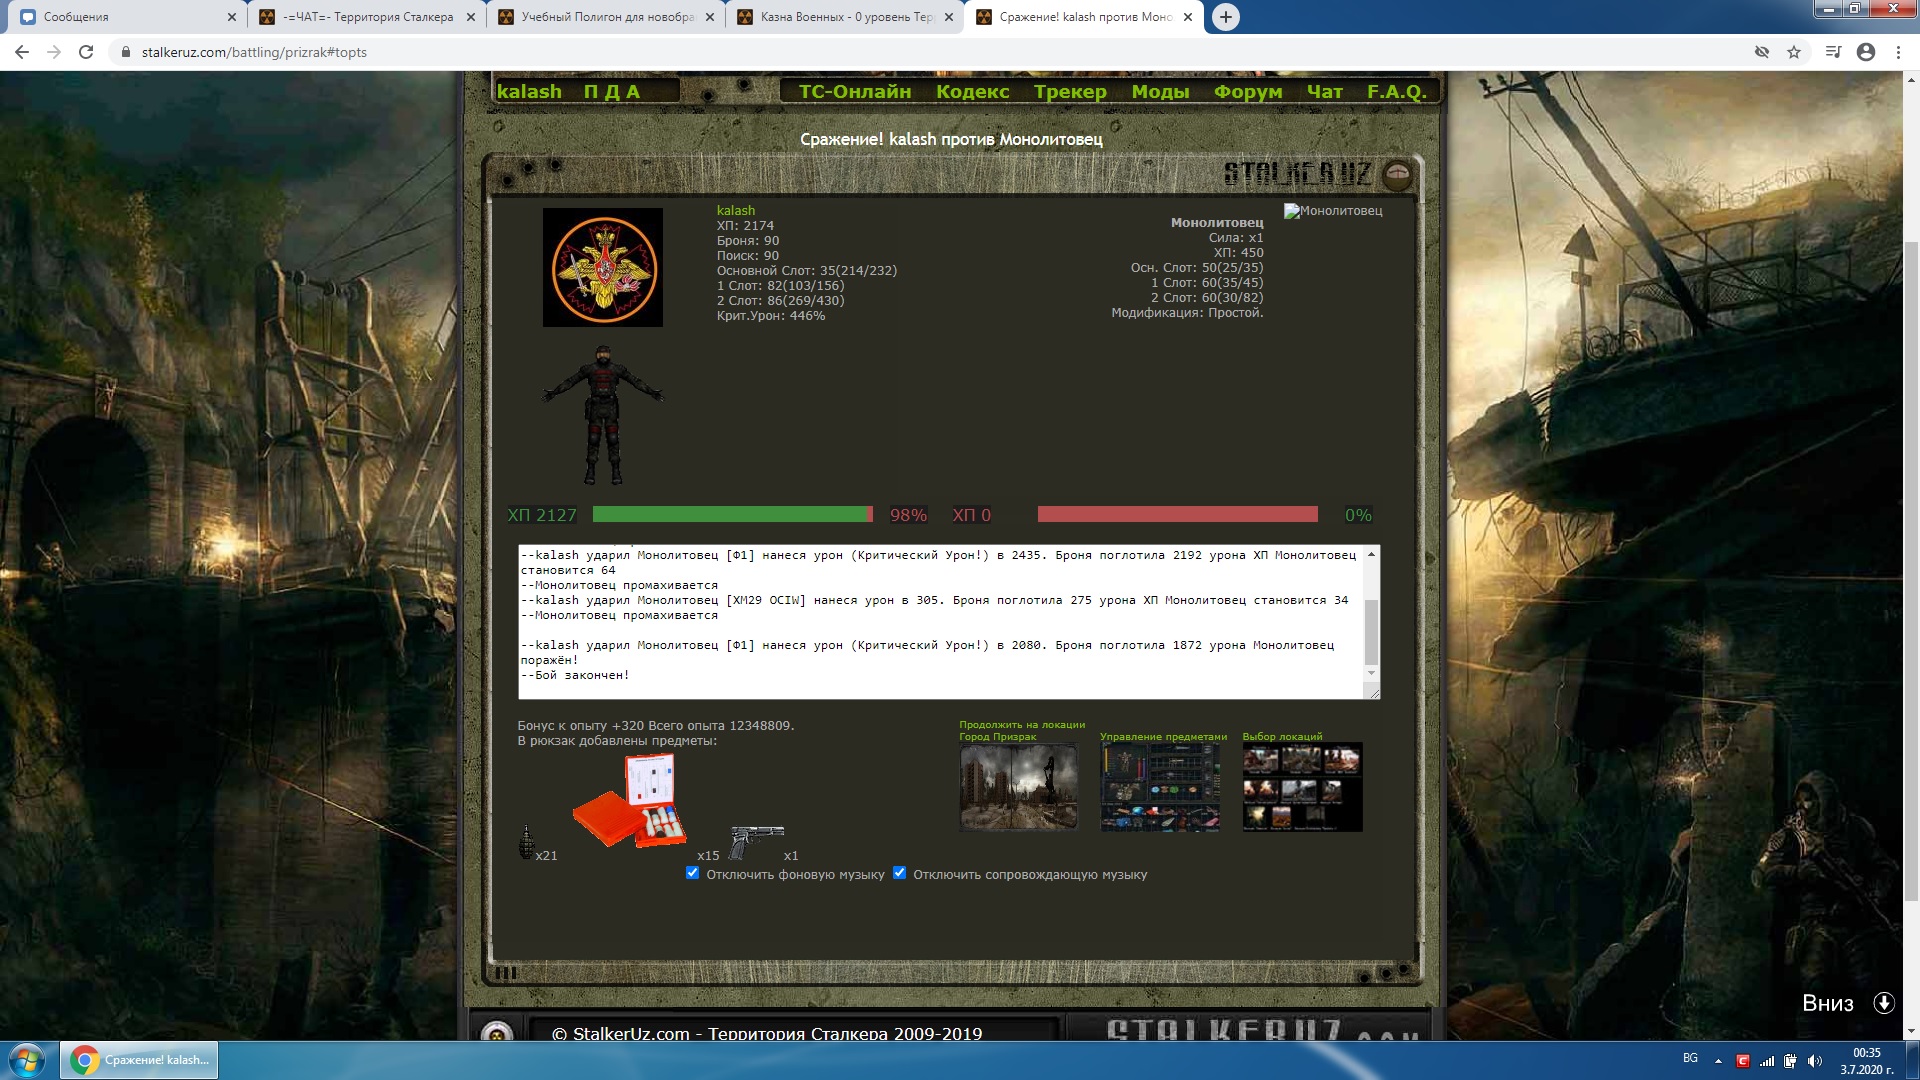Viewport: 1920px width, 1080px height.
Task: Toggle Отключить фоновую музыку checkbox
Action: coord(692,873)
